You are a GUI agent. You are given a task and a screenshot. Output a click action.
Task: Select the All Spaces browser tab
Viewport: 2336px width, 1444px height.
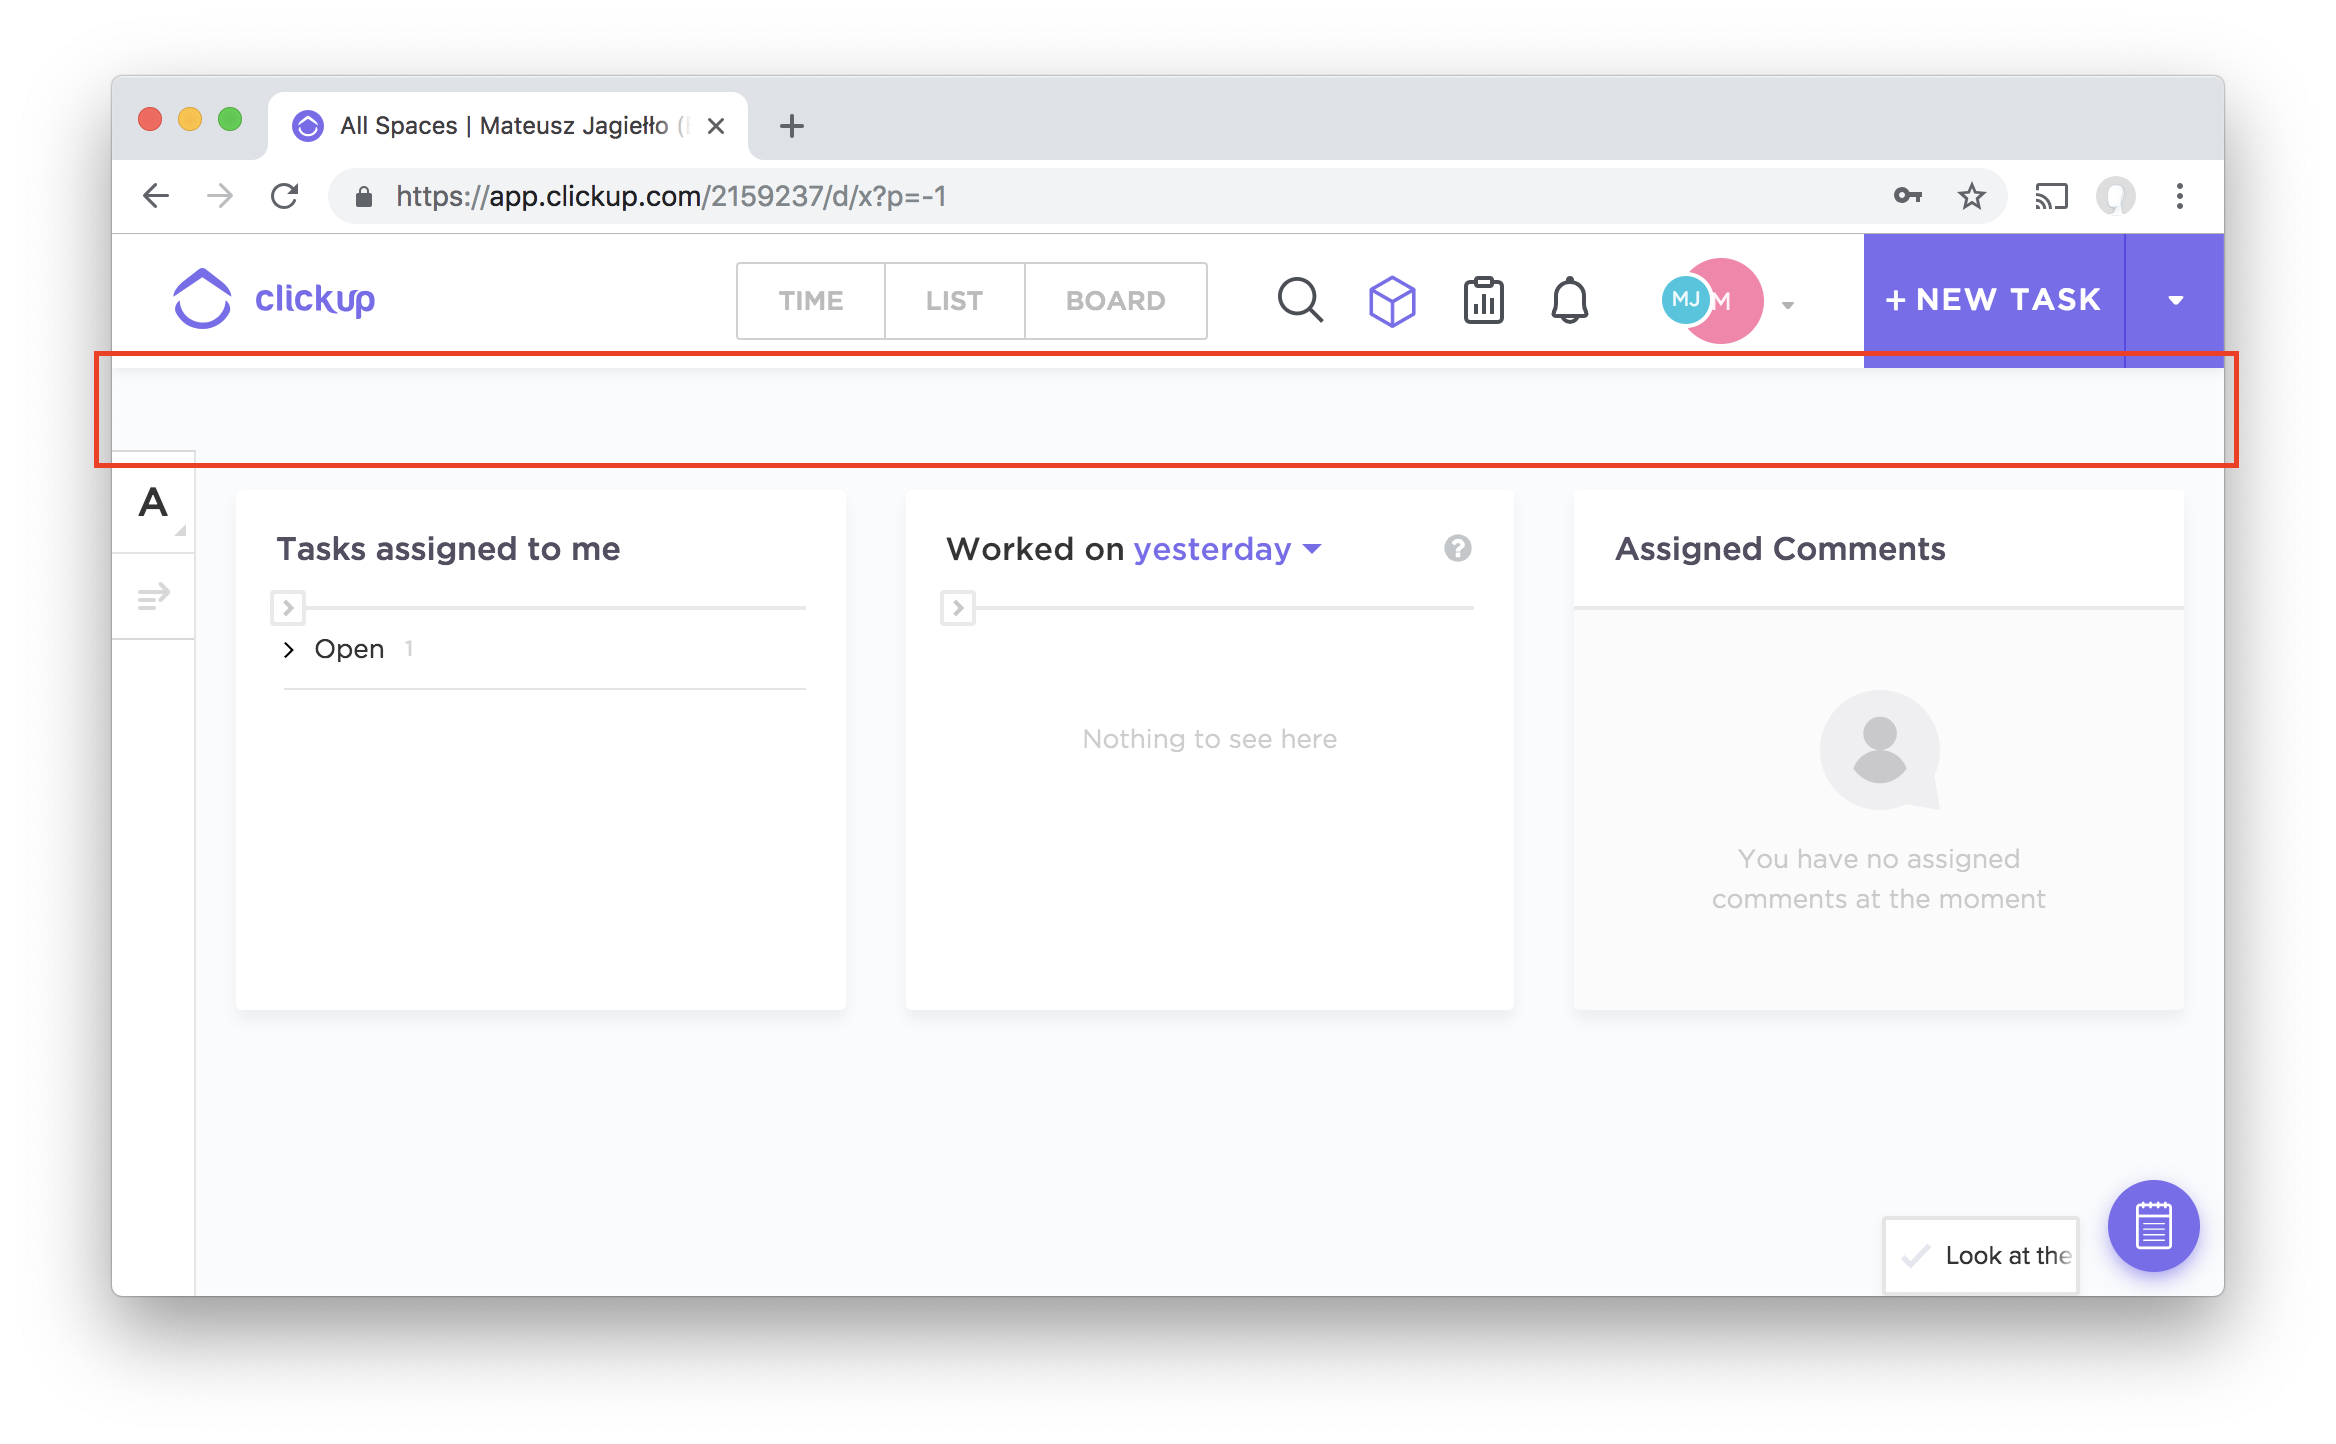[508, 126]
